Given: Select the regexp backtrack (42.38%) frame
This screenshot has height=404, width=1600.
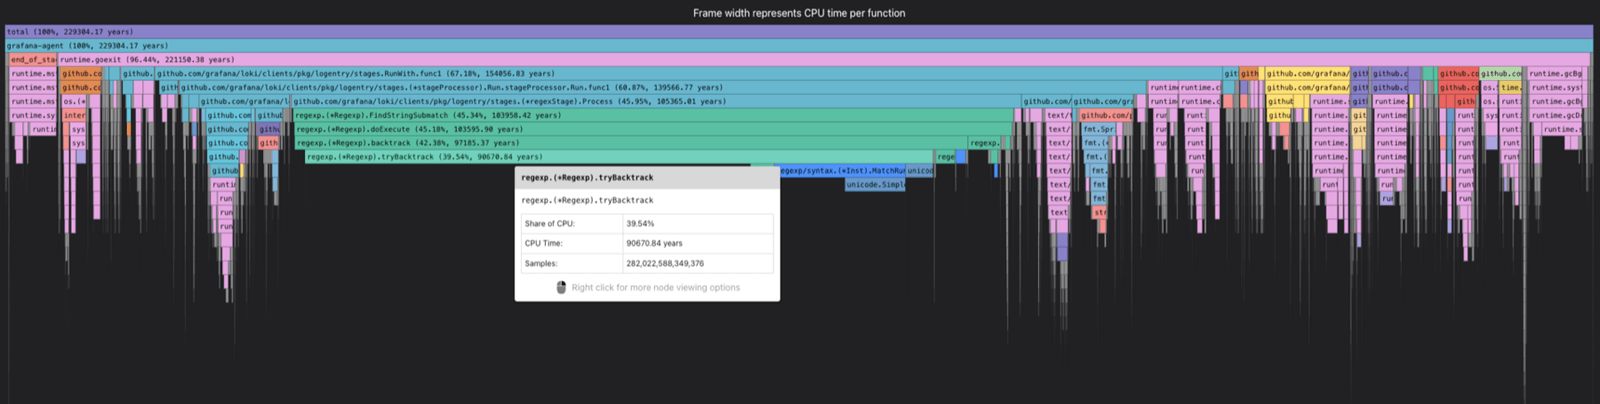Looking at the screenshot, I should pos(631,143).
